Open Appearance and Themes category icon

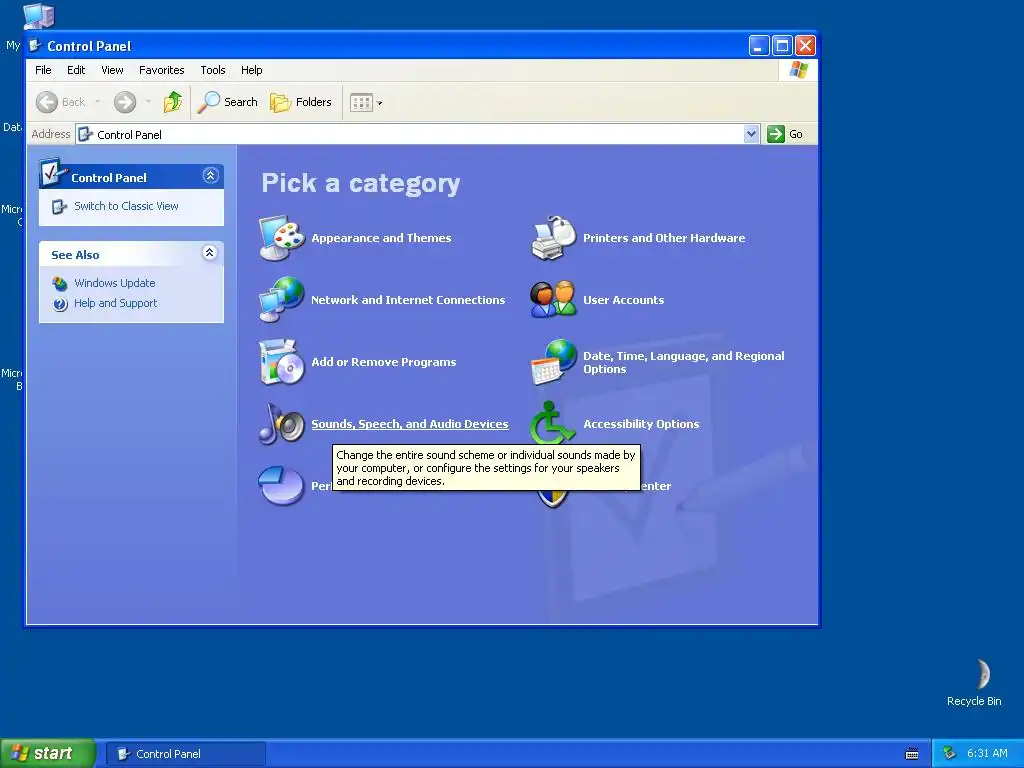[x=281, y=238]
